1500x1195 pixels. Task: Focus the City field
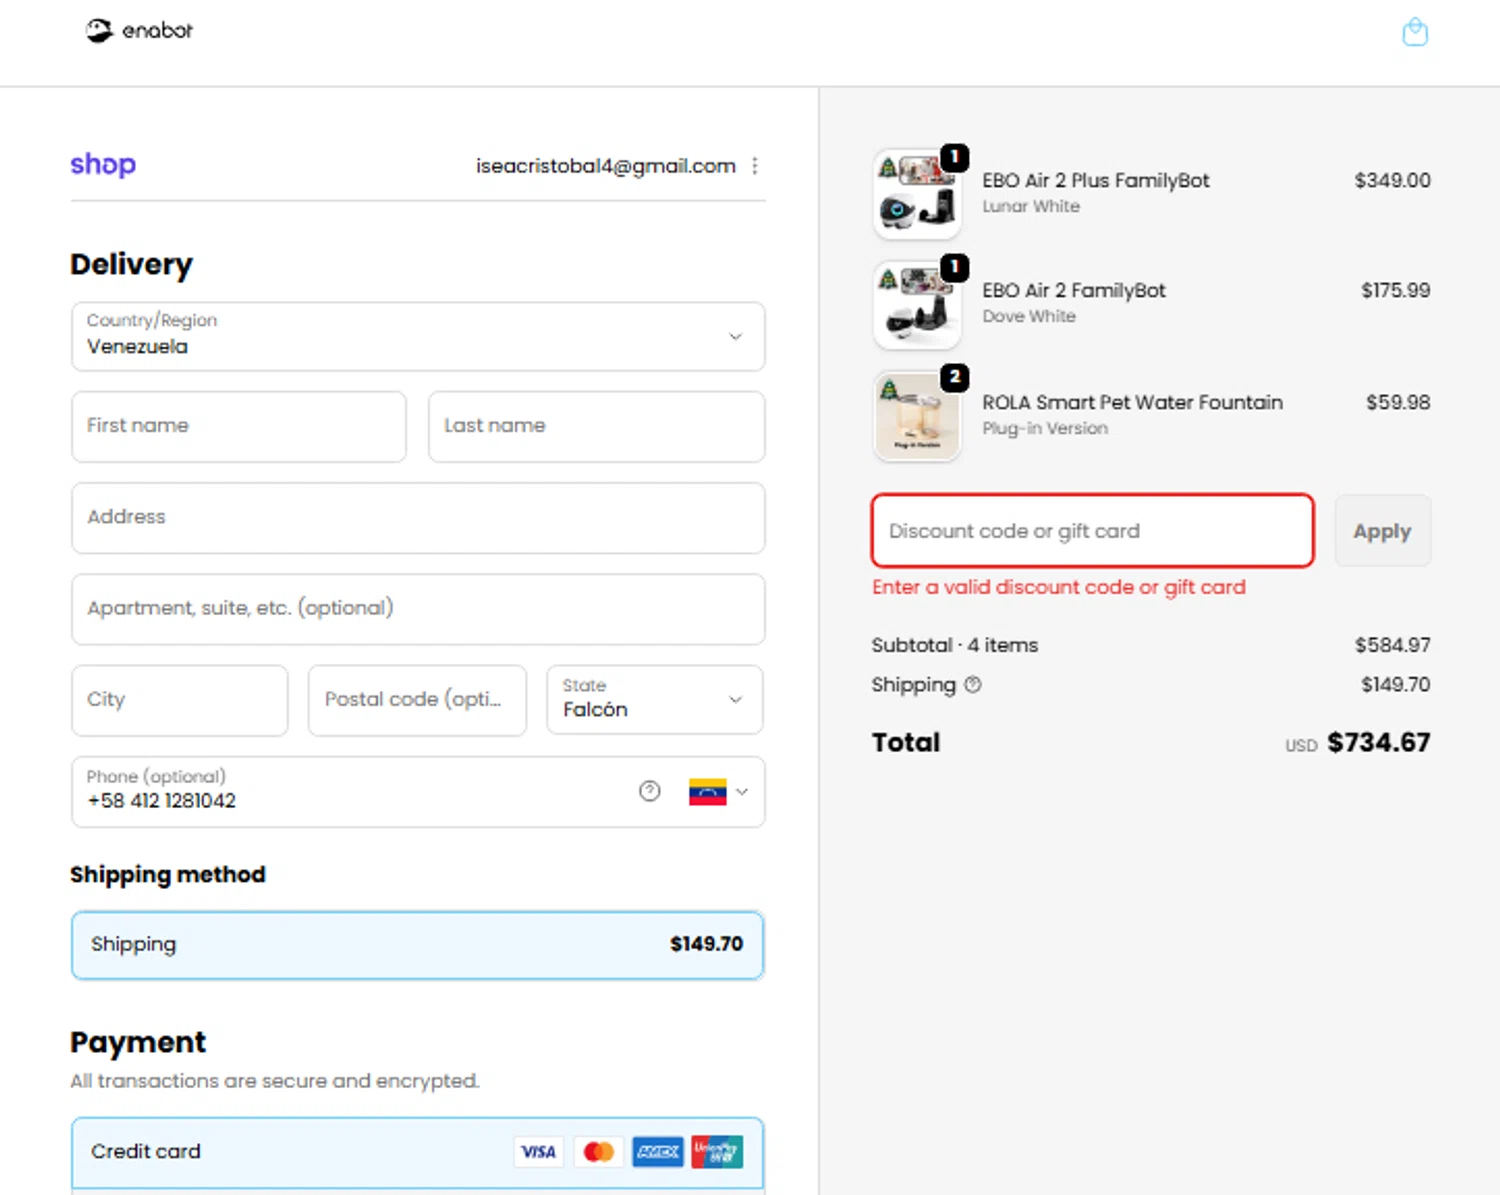pyautogui.click(x=180, y=700)
